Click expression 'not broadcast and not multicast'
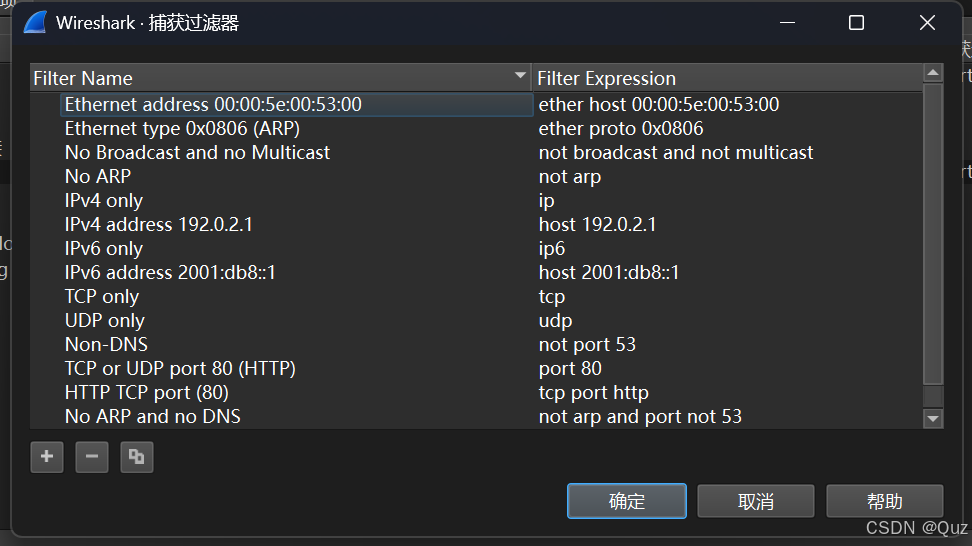Screen dimensions: 972x546 [676, 152]
